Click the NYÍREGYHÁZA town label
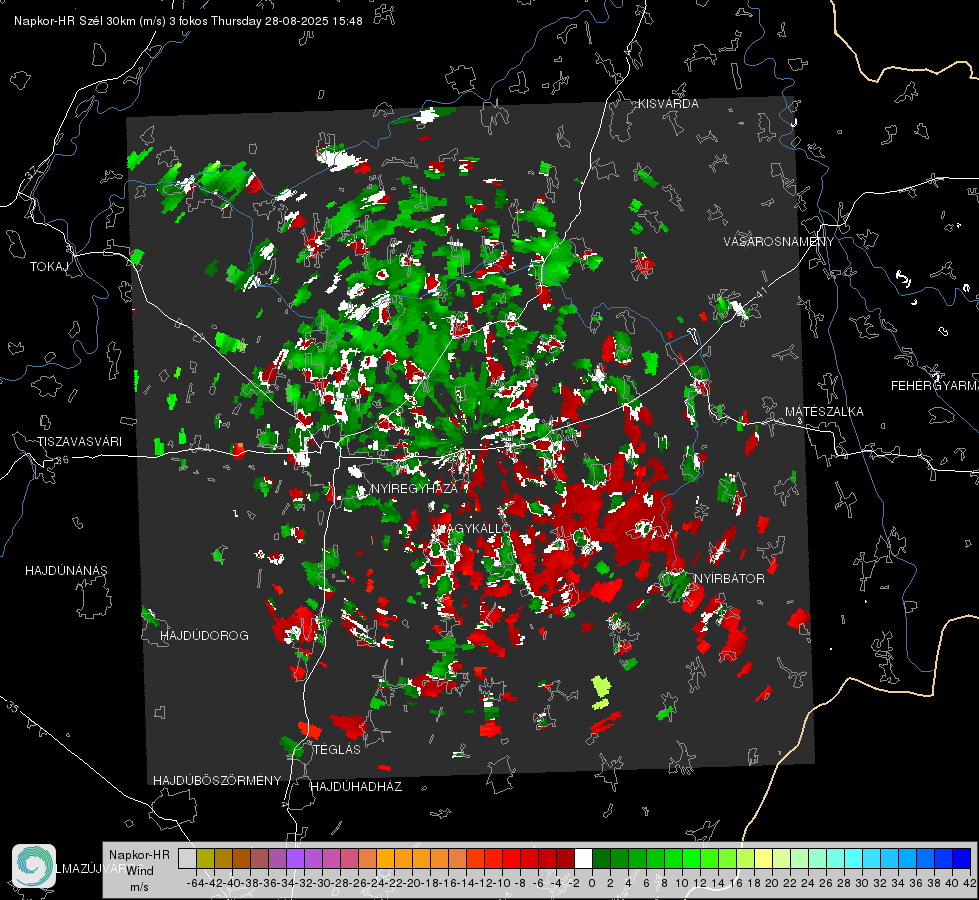Screen dimensions: 979x900 pos(414,488)
